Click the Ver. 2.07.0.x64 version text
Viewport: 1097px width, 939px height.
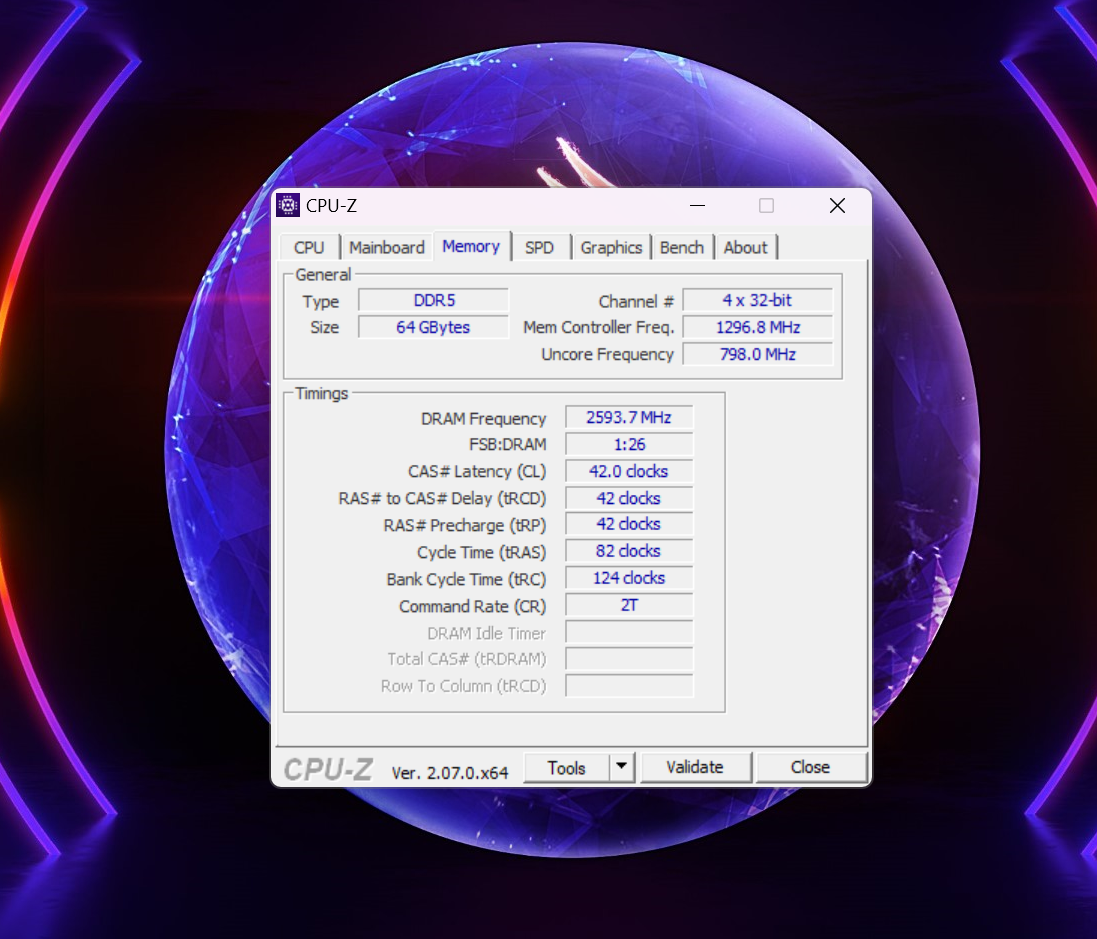click(450, 773)
